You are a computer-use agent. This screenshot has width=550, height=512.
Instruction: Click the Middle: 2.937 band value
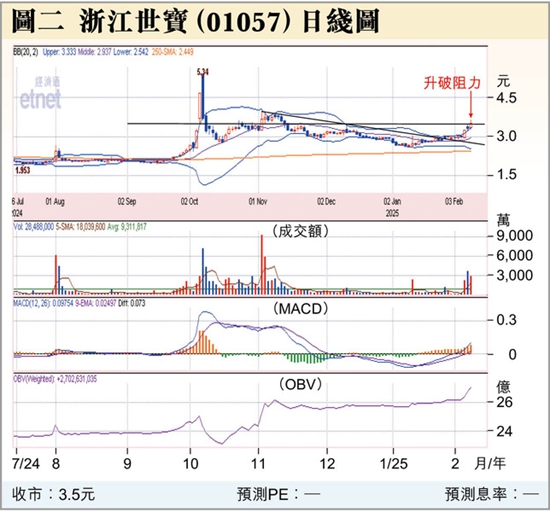[x=94, y=52]
